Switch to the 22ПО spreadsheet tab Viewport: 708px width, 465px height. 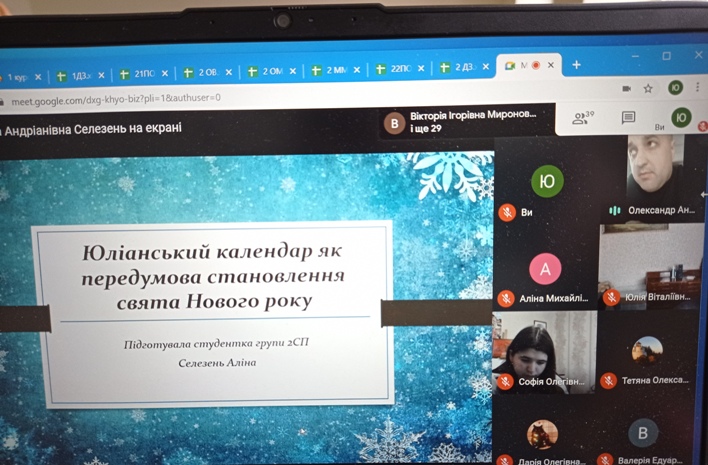click(x=401, y=69)
